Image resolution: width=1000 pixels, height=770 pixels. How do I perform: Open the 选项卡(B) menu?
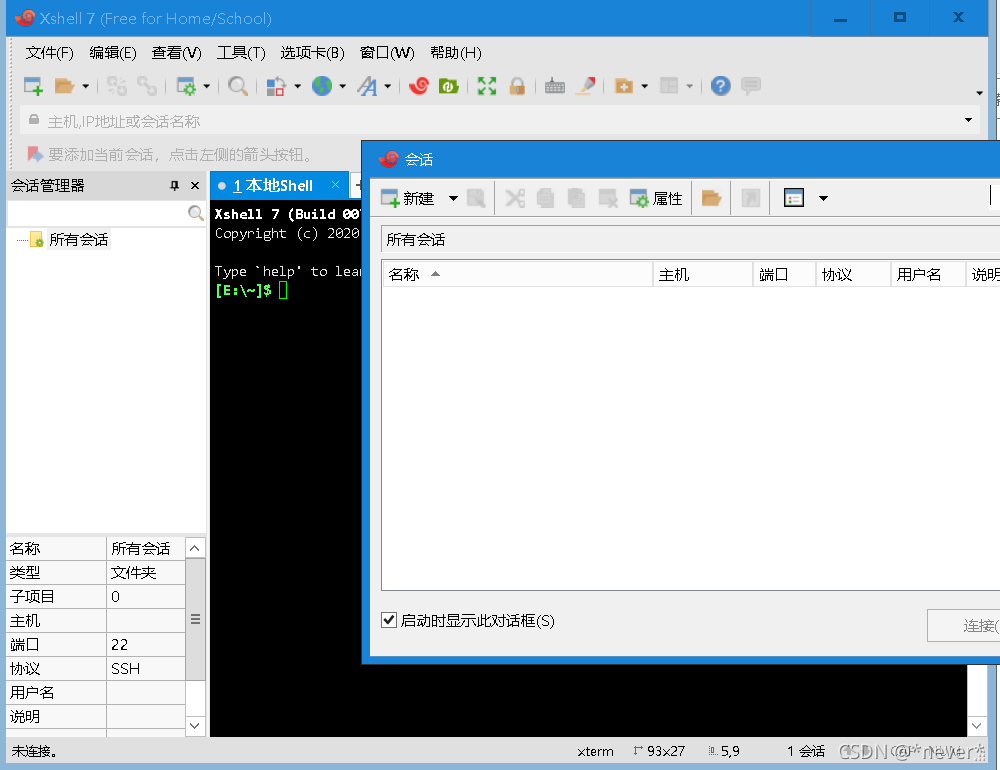(x=312, y=53)
